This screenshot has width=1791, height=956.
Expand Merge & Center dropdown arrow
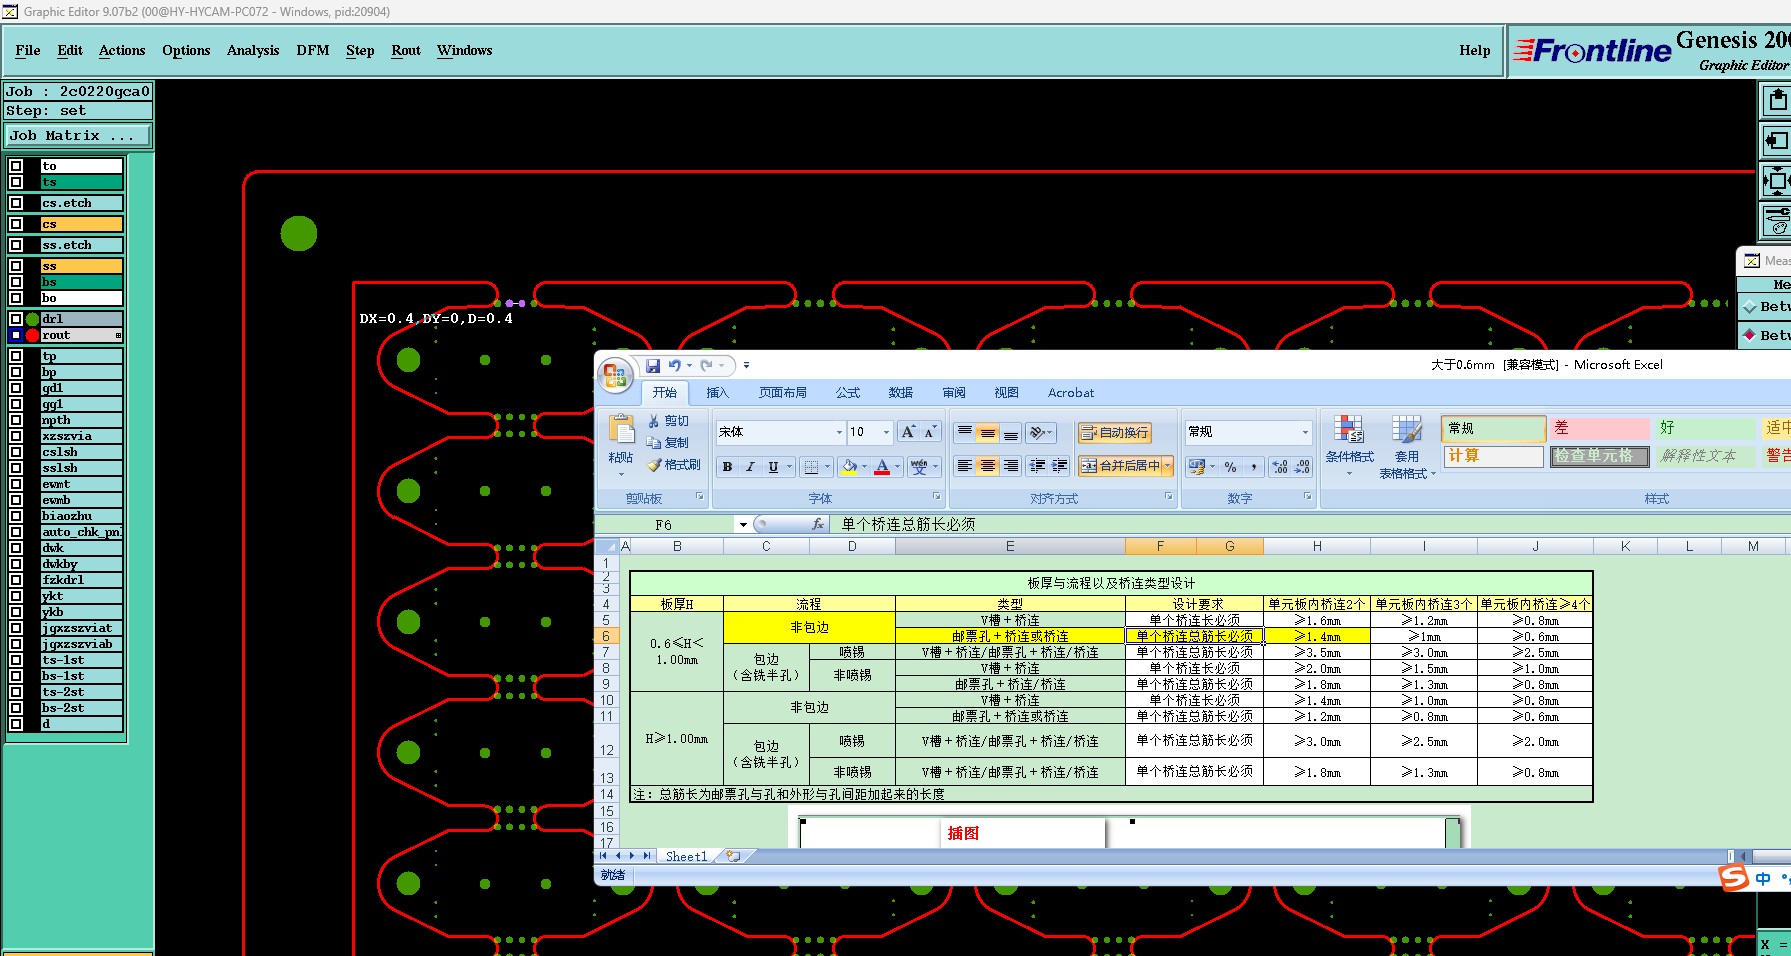(x=1167, y=466)
